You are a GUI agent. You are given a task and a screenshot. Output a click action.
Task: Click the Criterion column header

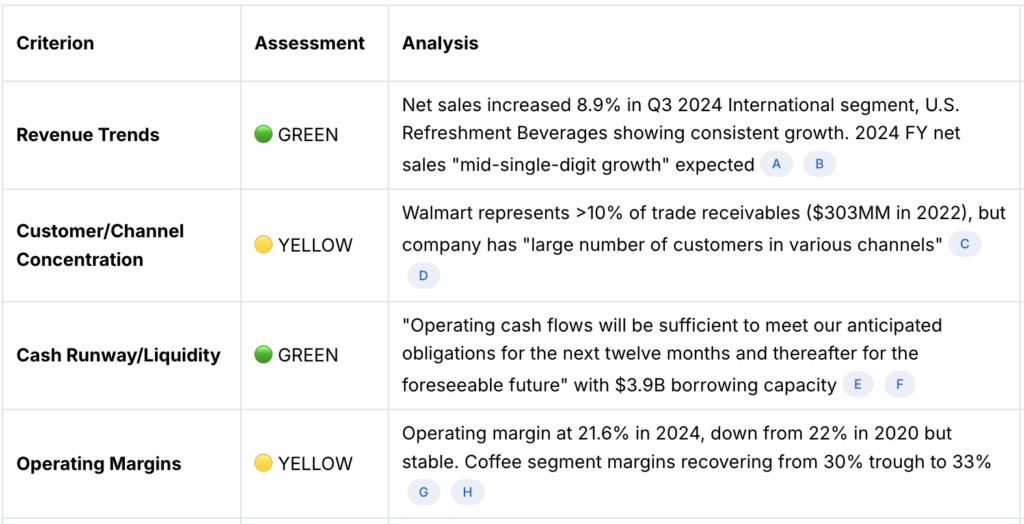55,43
